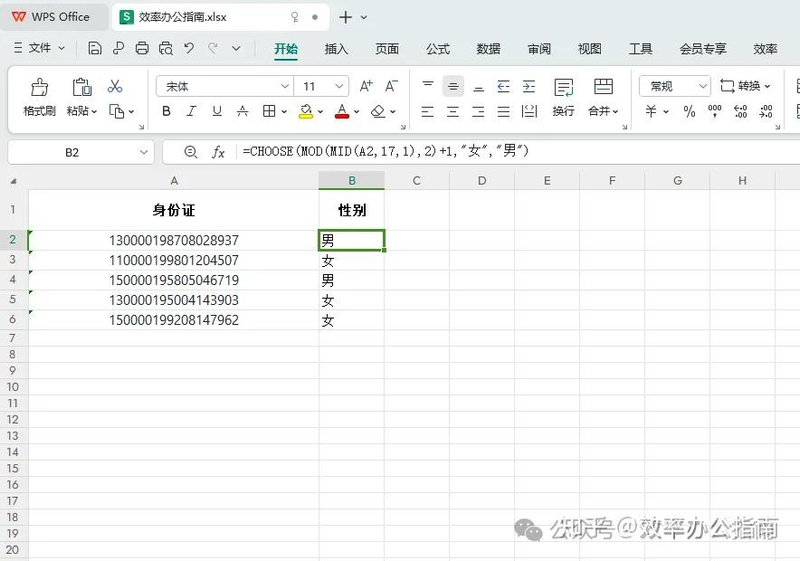The width and height of the screenshot is (800, 561).
Task: Click the formula bar with CHOOSE formula
Action: [518, 151]
